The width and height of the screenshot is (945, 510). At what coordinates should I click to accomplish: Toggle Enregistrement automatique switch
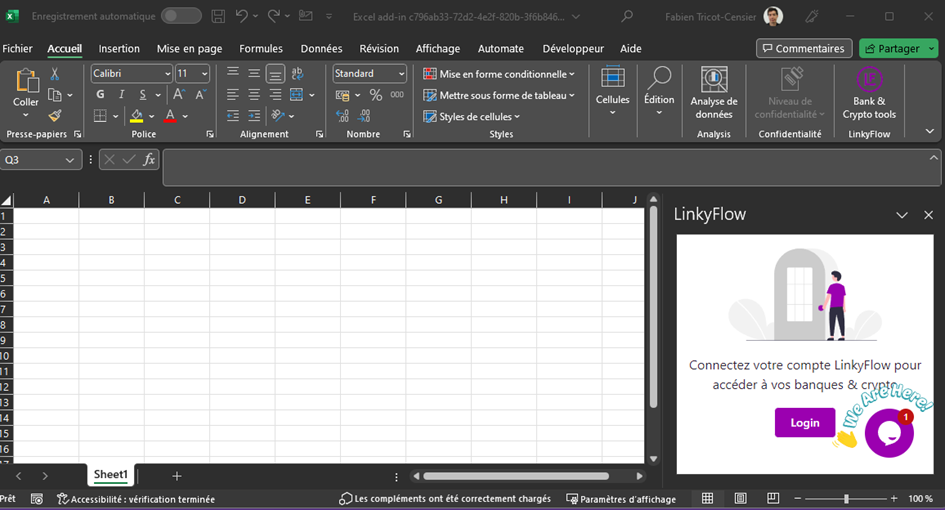(181, 16)
